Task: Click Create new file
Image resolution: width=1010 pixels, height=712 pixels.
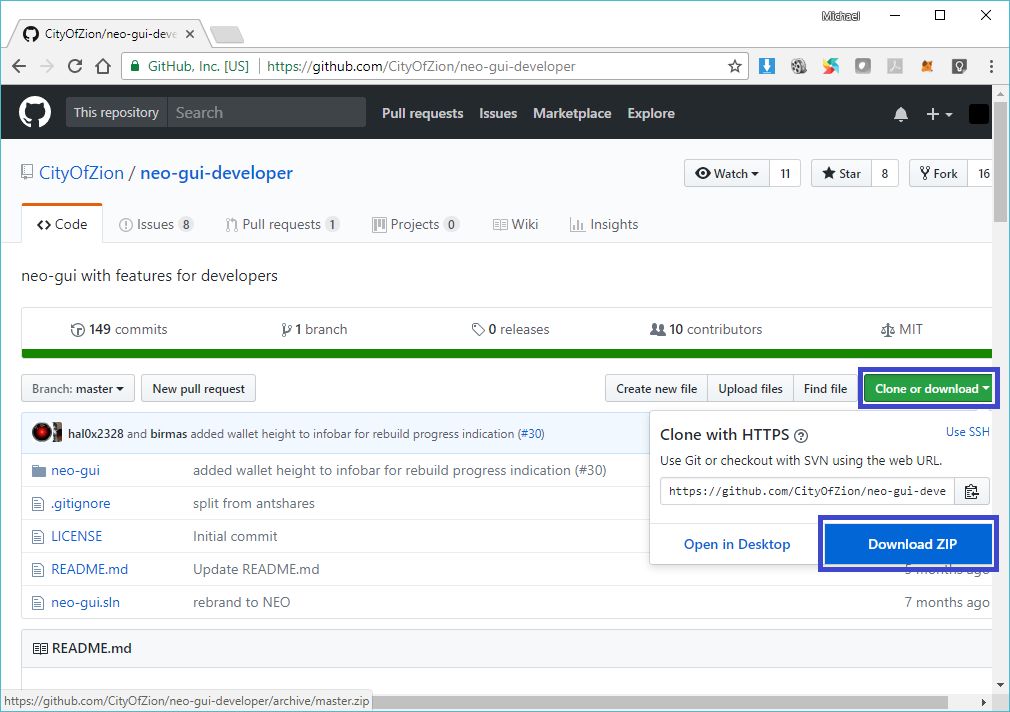Action: pos(656,389)
